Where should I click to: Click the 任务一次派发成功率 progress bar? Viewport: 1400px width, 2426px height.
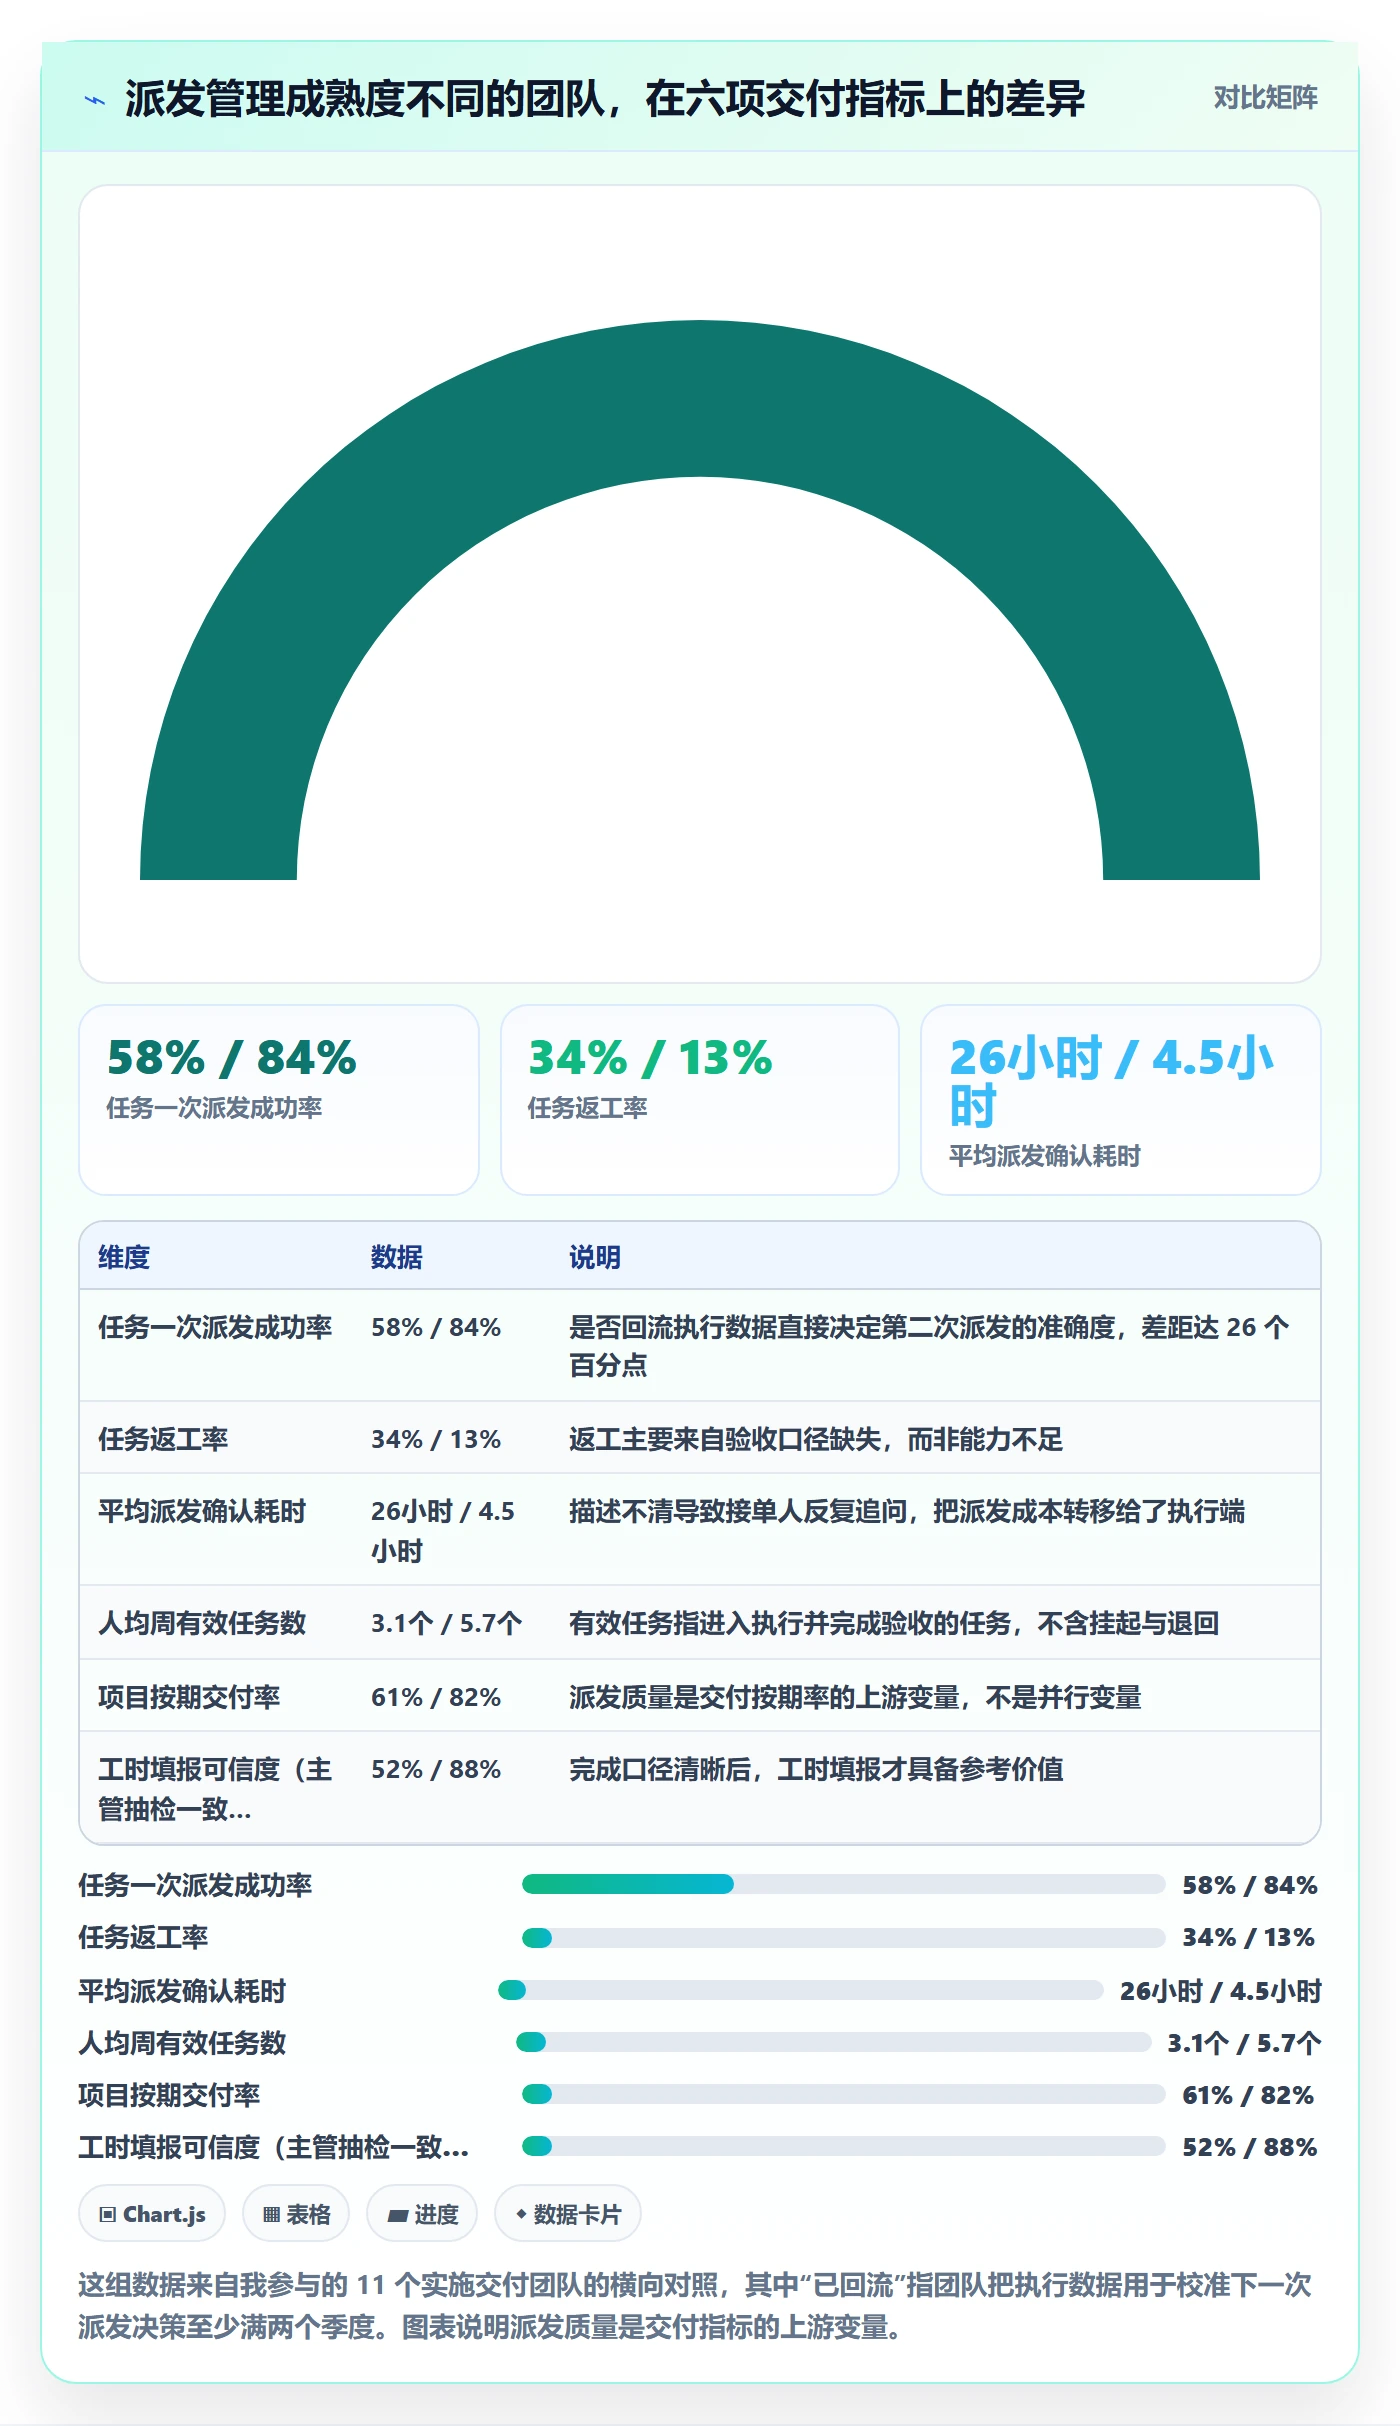844,1884
